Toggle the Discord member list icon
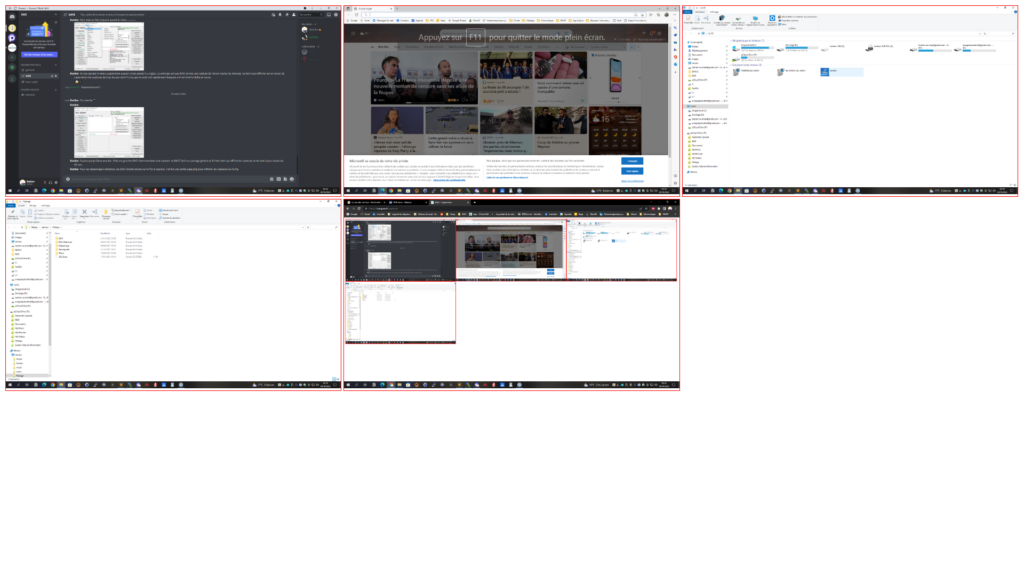The width and height of the screenshot is (1024, 576). 293,14
